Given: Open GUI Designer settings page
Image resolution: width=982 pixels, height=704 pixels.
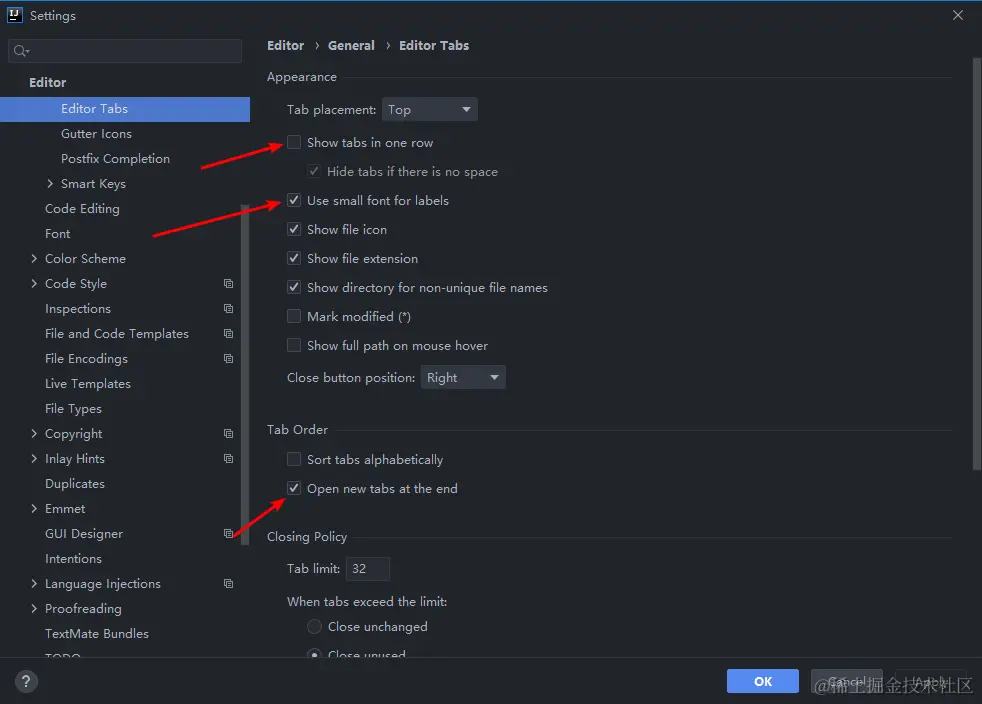Looking at the screenshot, I should (84, 534).
